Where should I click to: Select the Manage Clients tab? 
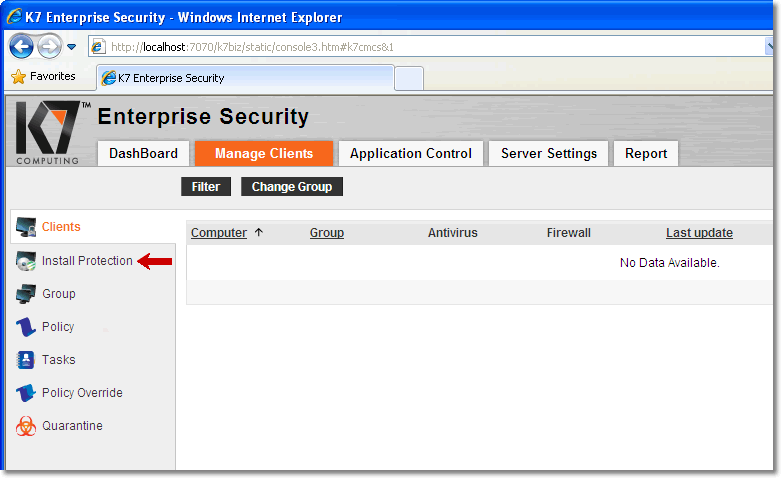coord(264,153)
